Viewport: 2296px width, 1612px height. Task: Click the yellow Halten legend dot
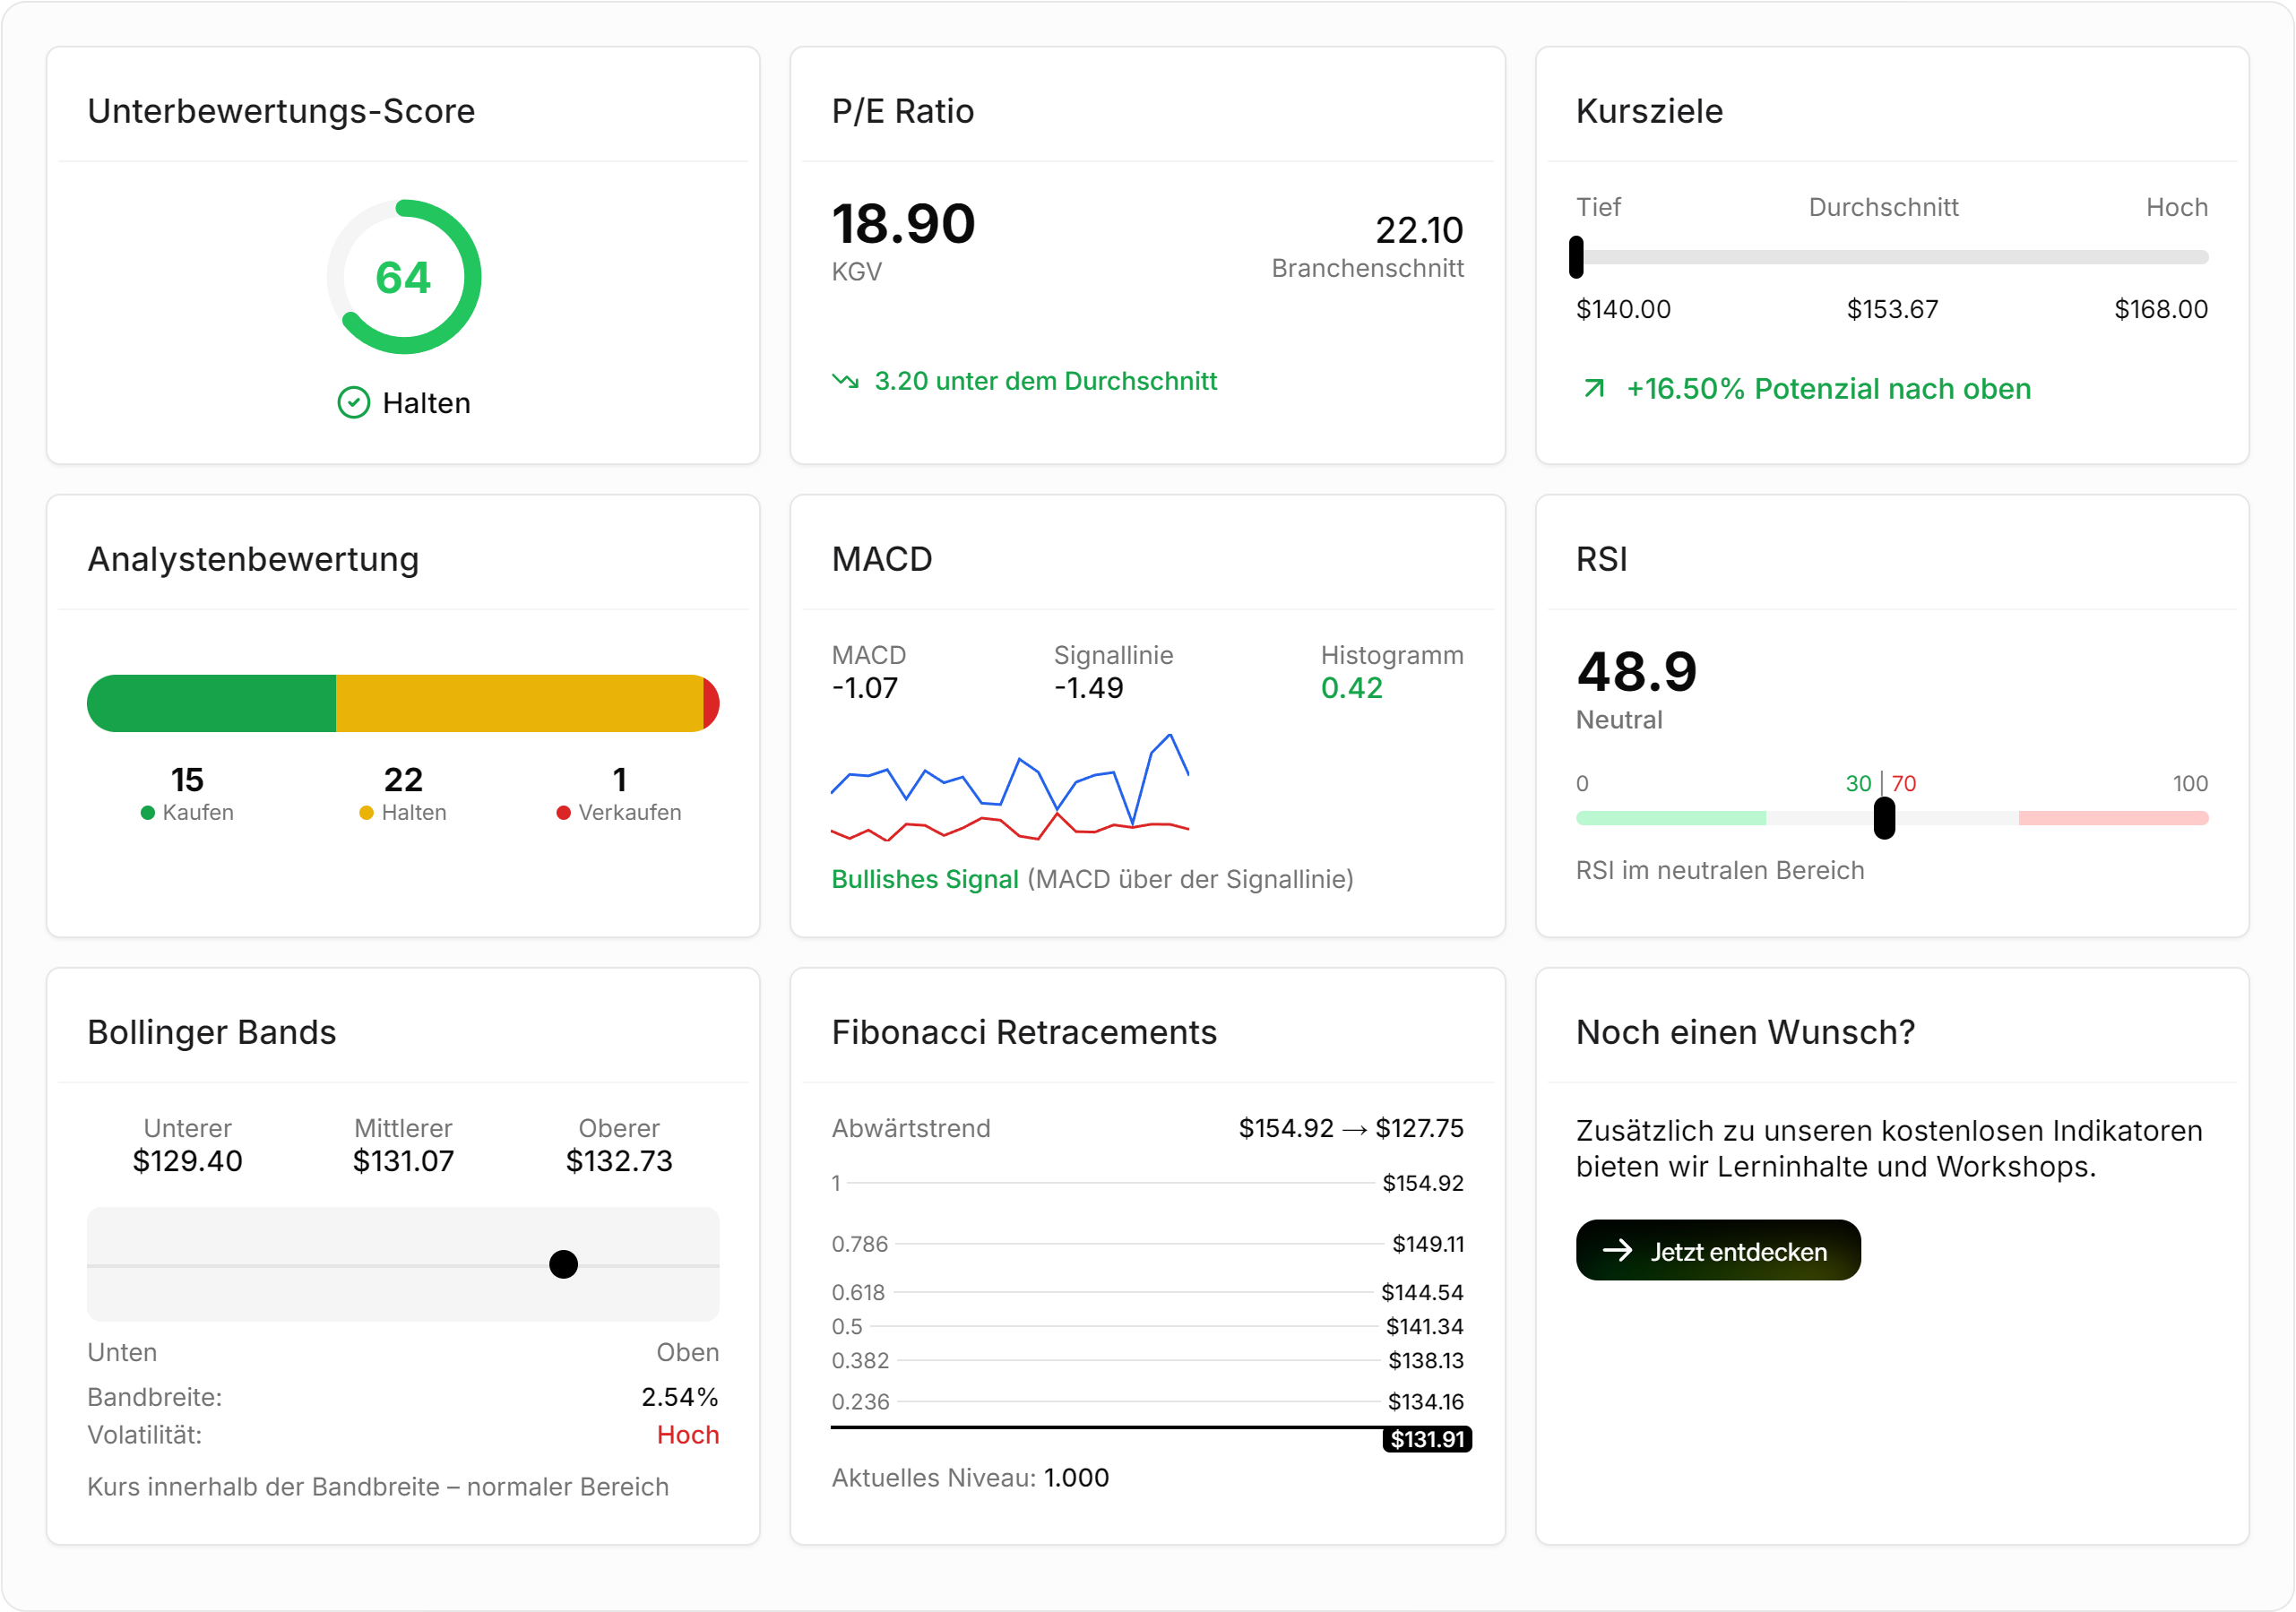coord(366,813)
